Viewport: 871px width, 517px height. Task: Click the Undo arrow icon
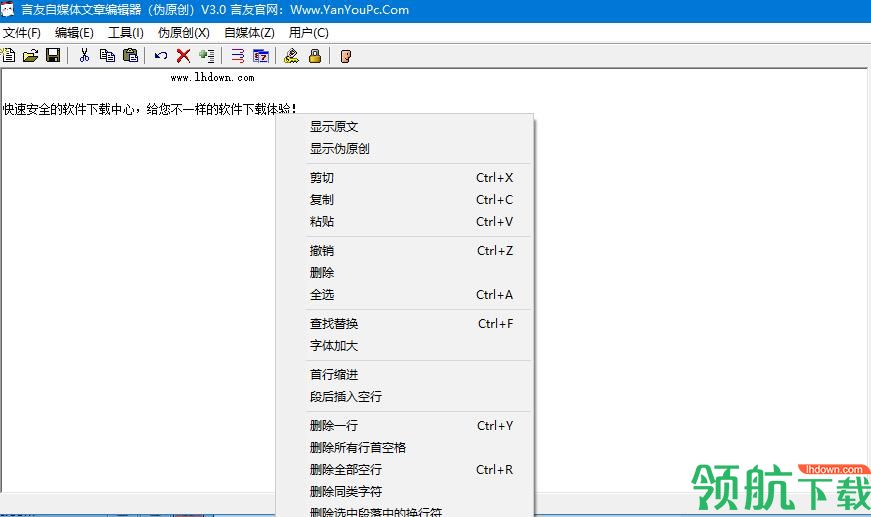pos(161,56)
